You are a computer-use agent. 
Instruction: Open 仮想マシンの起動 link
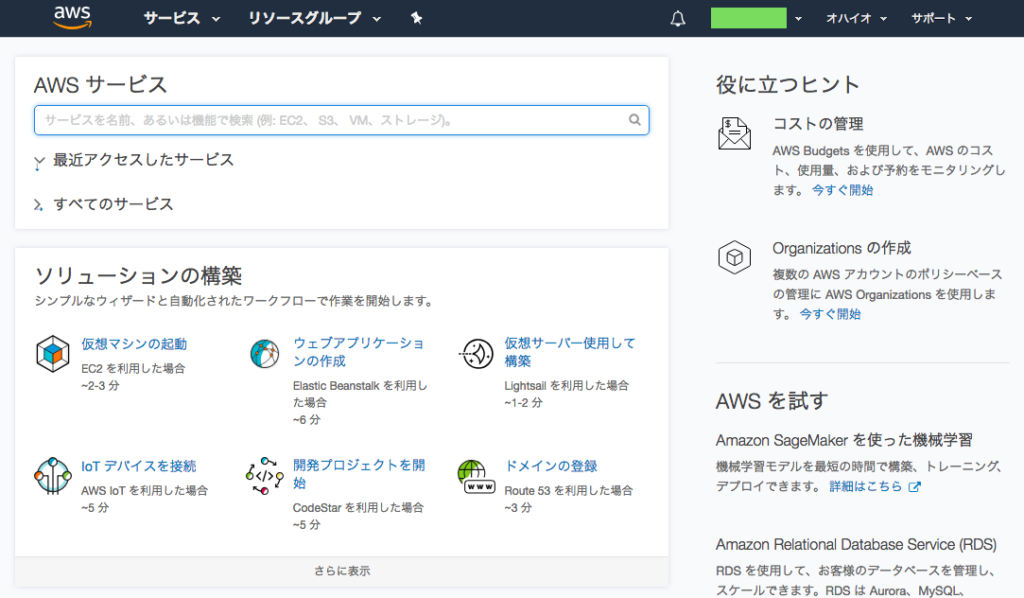pos(134,344)
